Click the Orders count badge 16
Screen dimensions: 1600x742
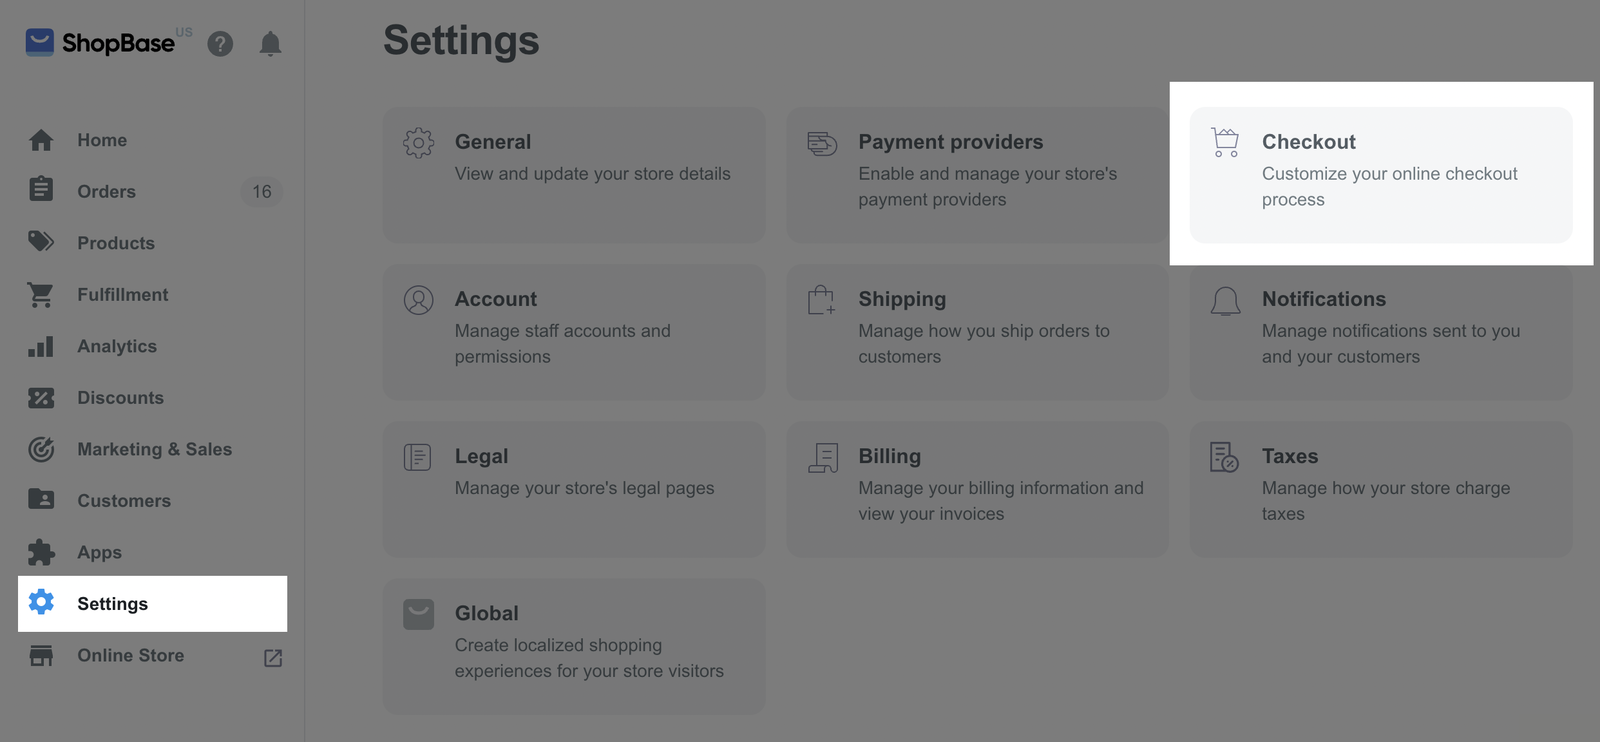(x=262, y=191)
